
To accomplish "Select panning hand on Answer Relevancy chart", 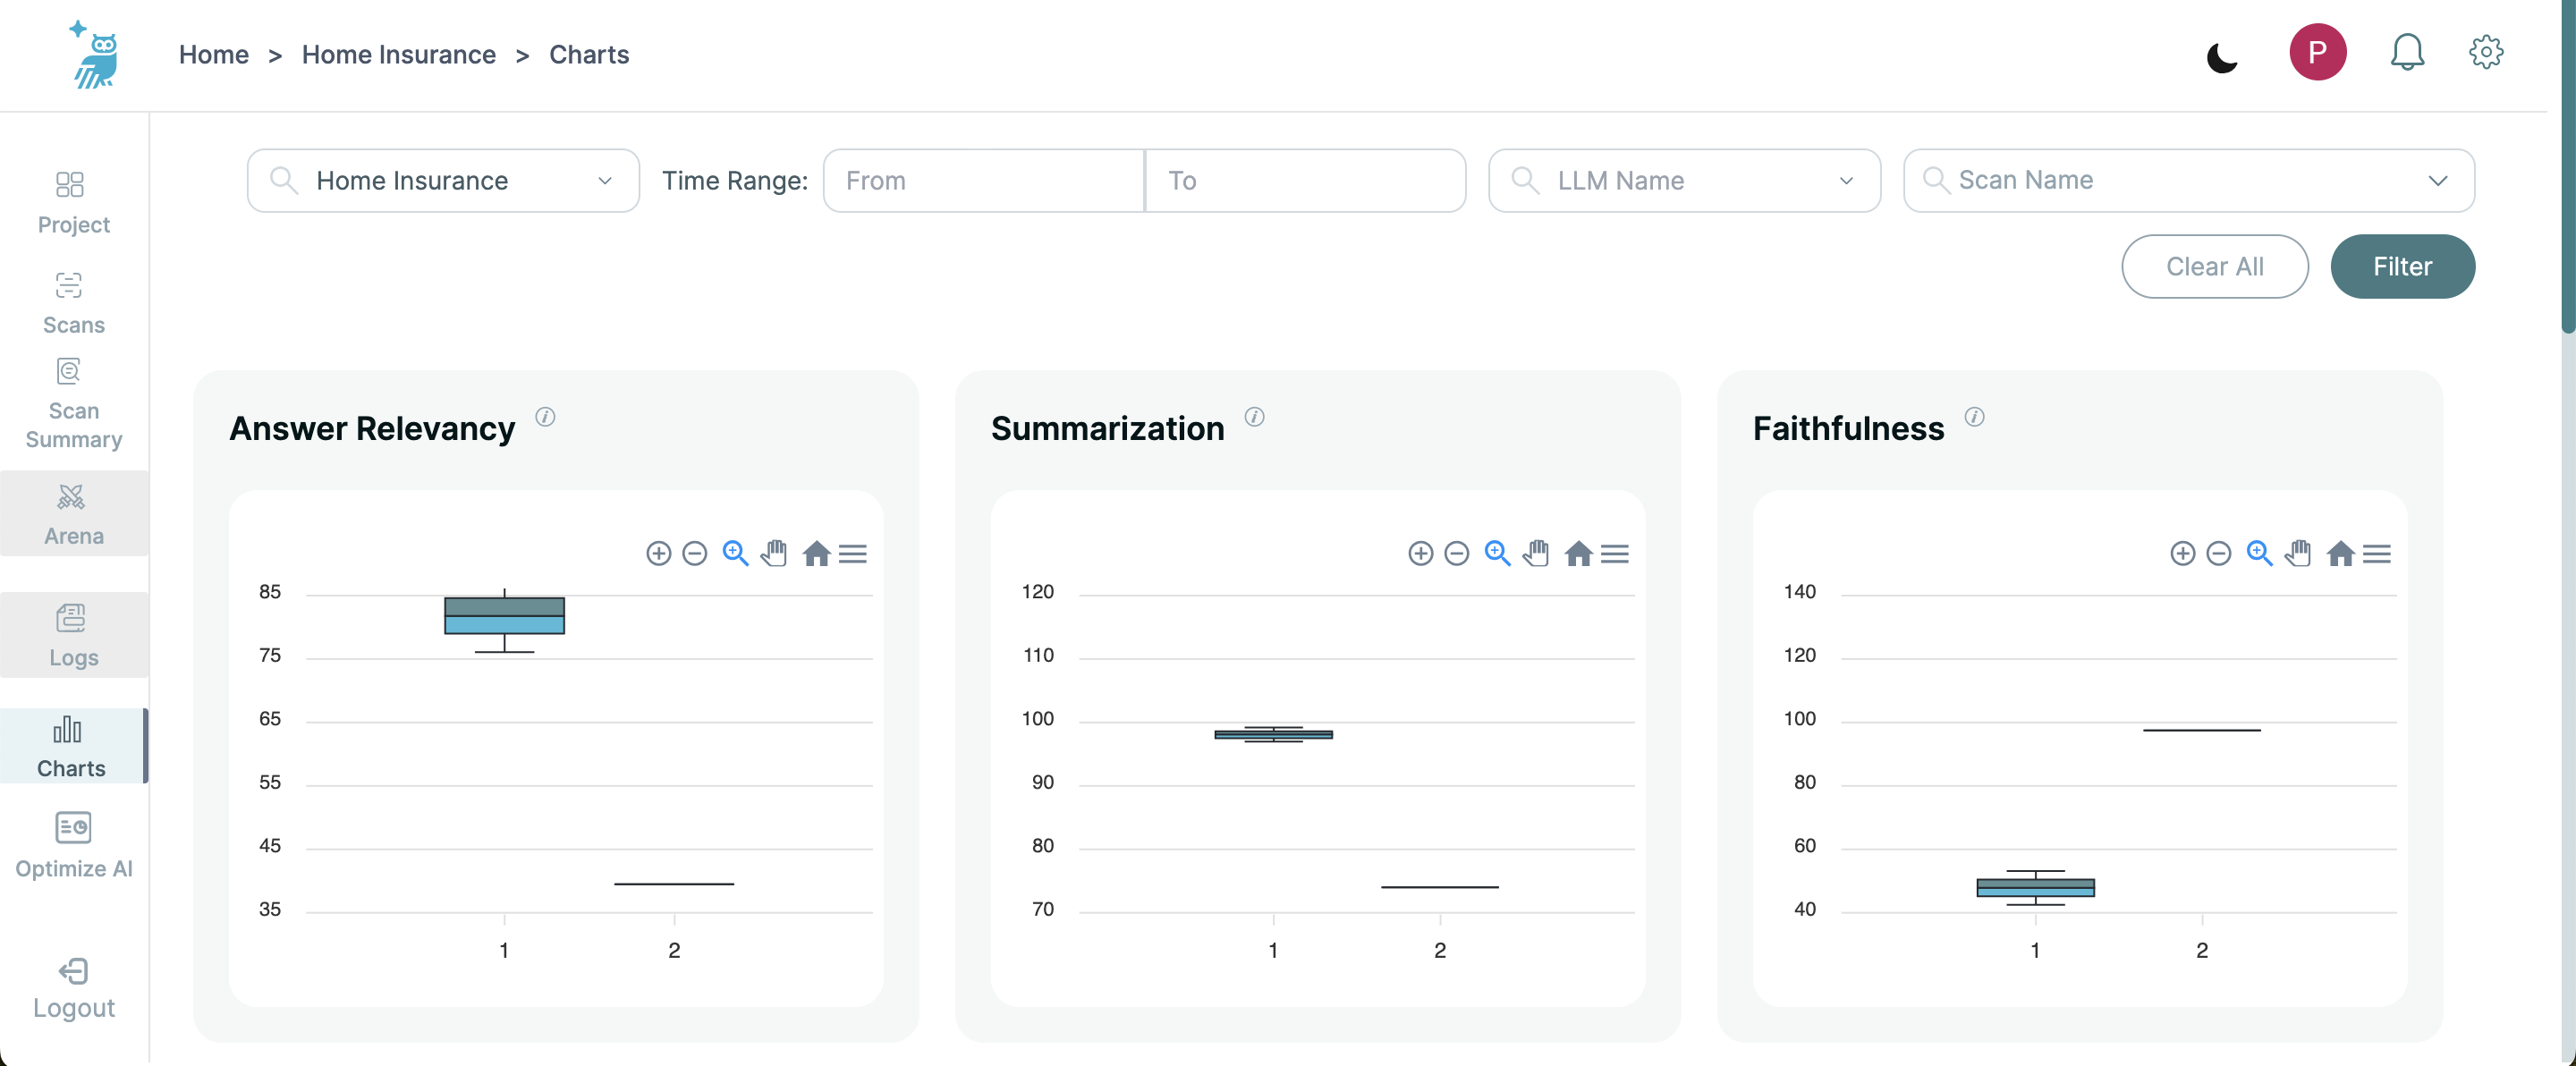I will pos(775,554).
